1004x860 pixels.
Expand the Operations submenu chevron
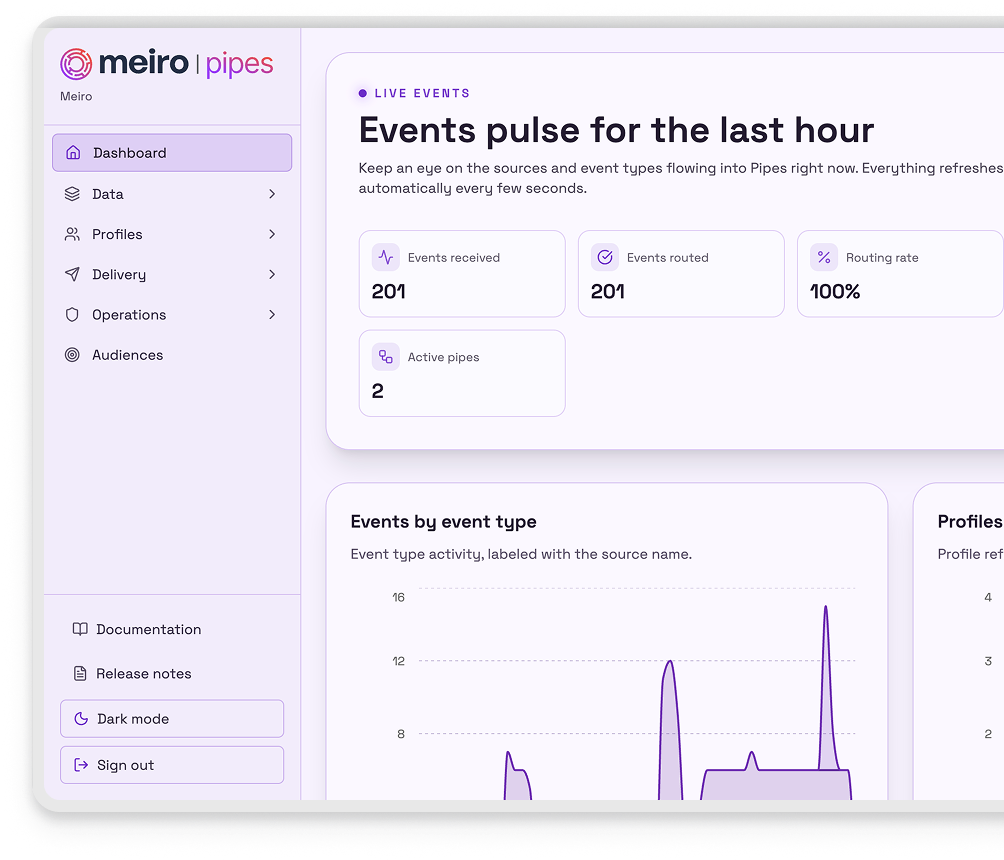(272, 314)
